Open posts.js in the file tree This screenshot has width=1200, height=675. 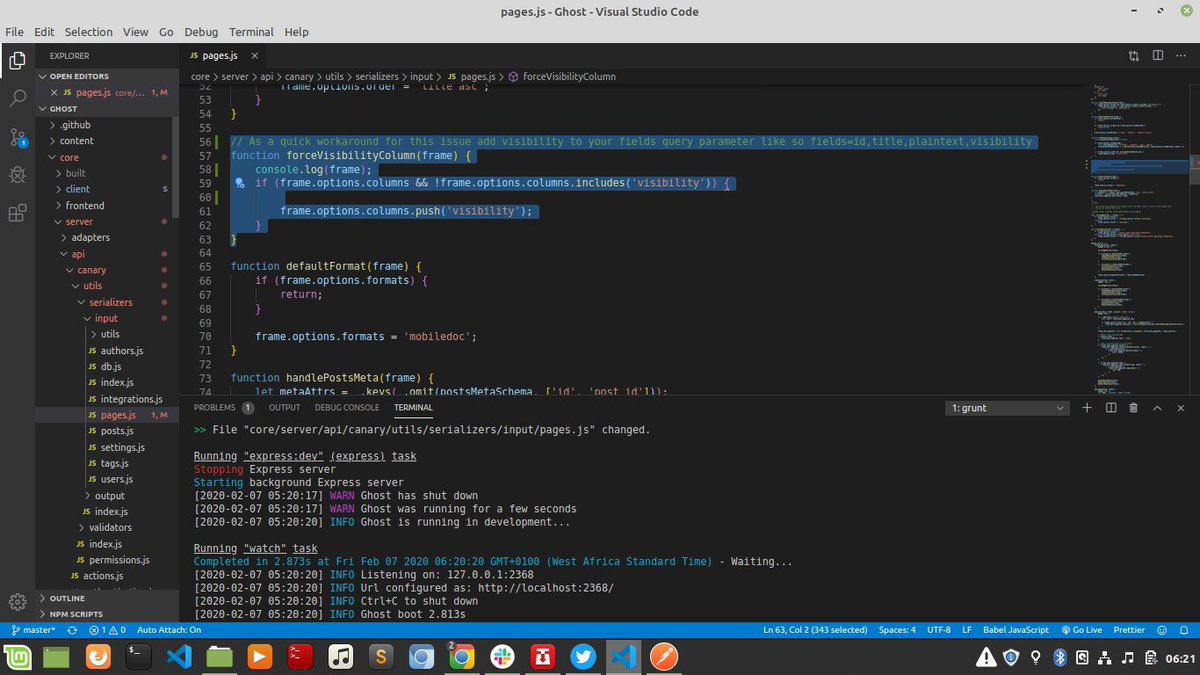coord(117,430)
